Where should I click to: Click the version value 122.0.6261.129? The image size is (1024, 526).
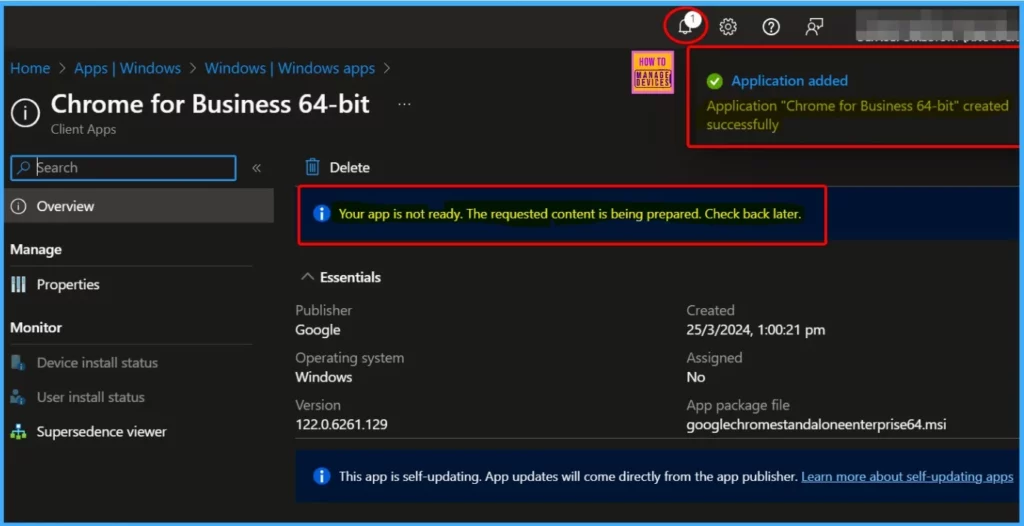pyautogui.click(x=341, y=424)
